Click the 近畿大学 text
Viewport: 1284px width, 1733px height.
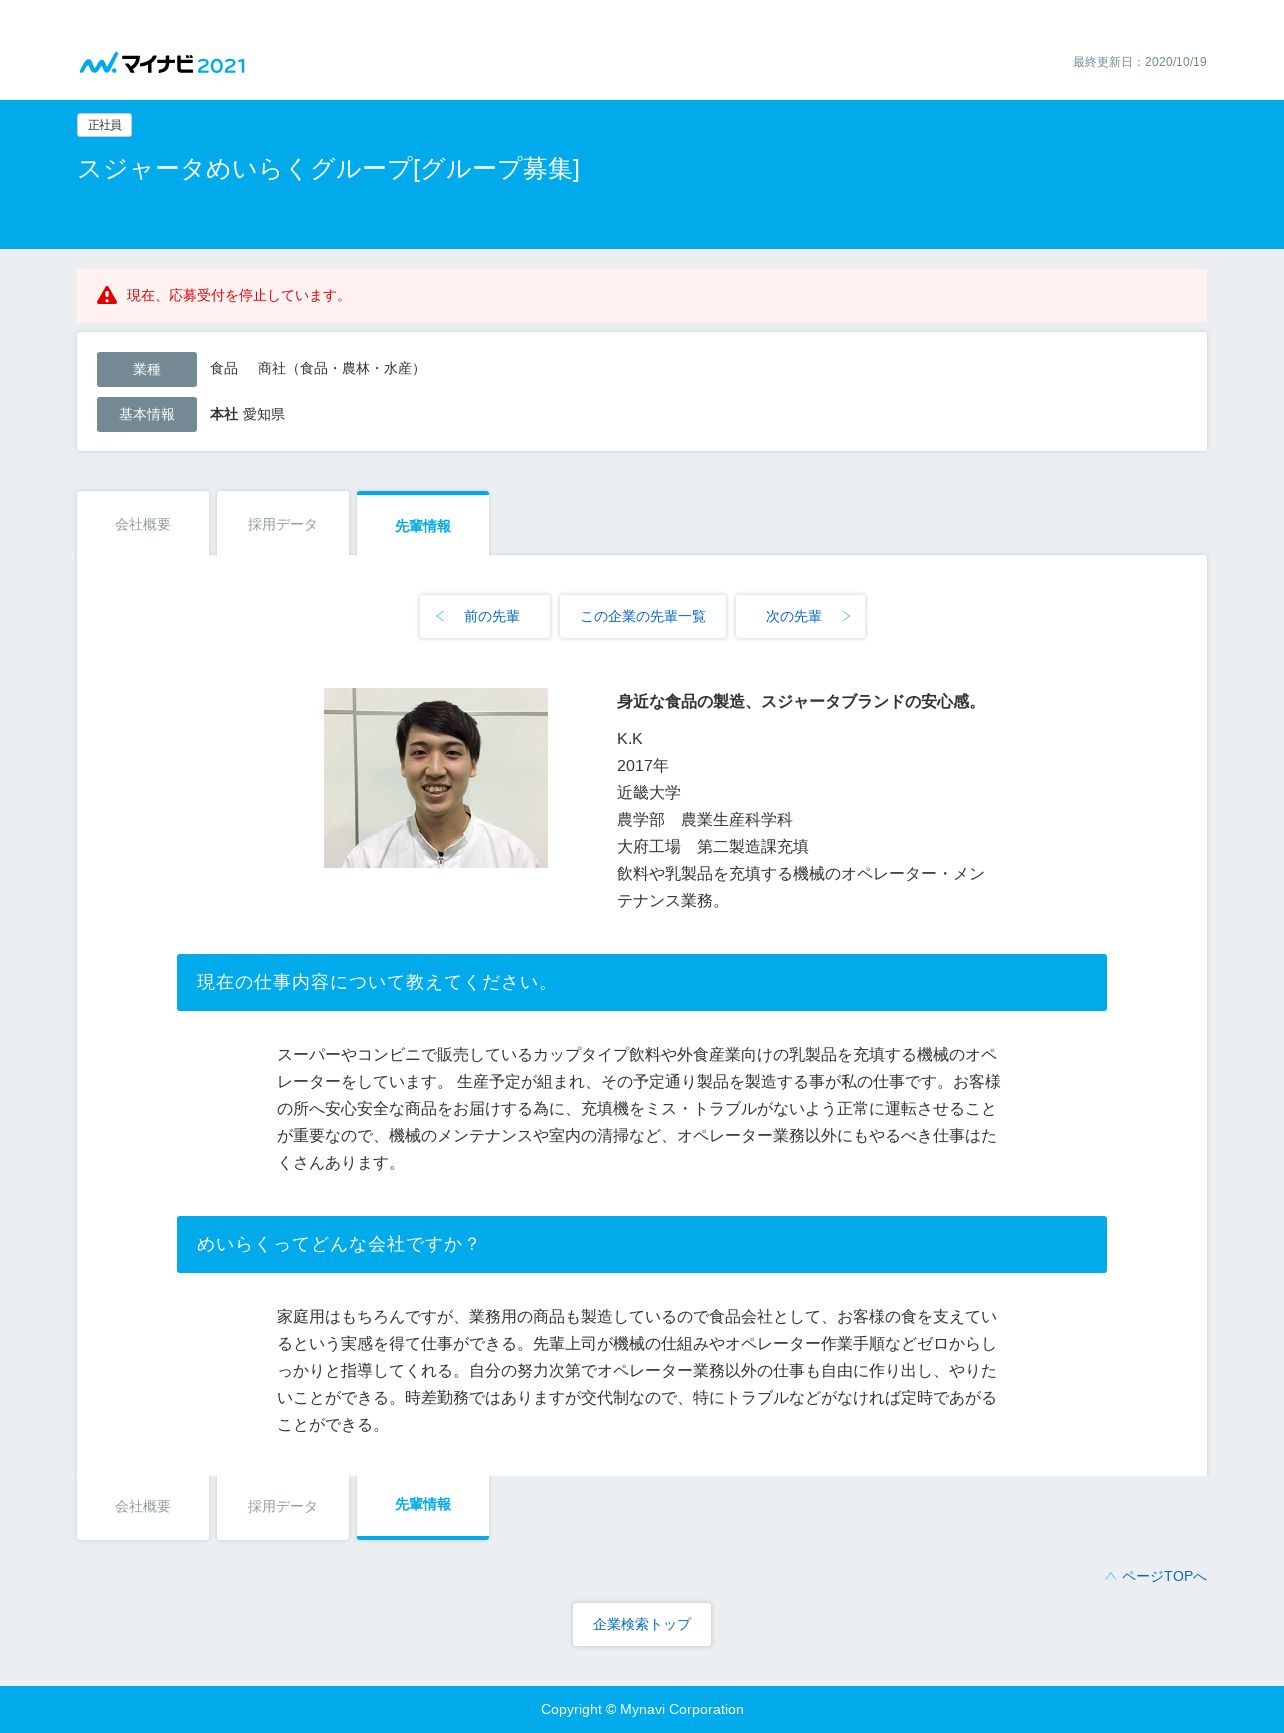[649, 792]
